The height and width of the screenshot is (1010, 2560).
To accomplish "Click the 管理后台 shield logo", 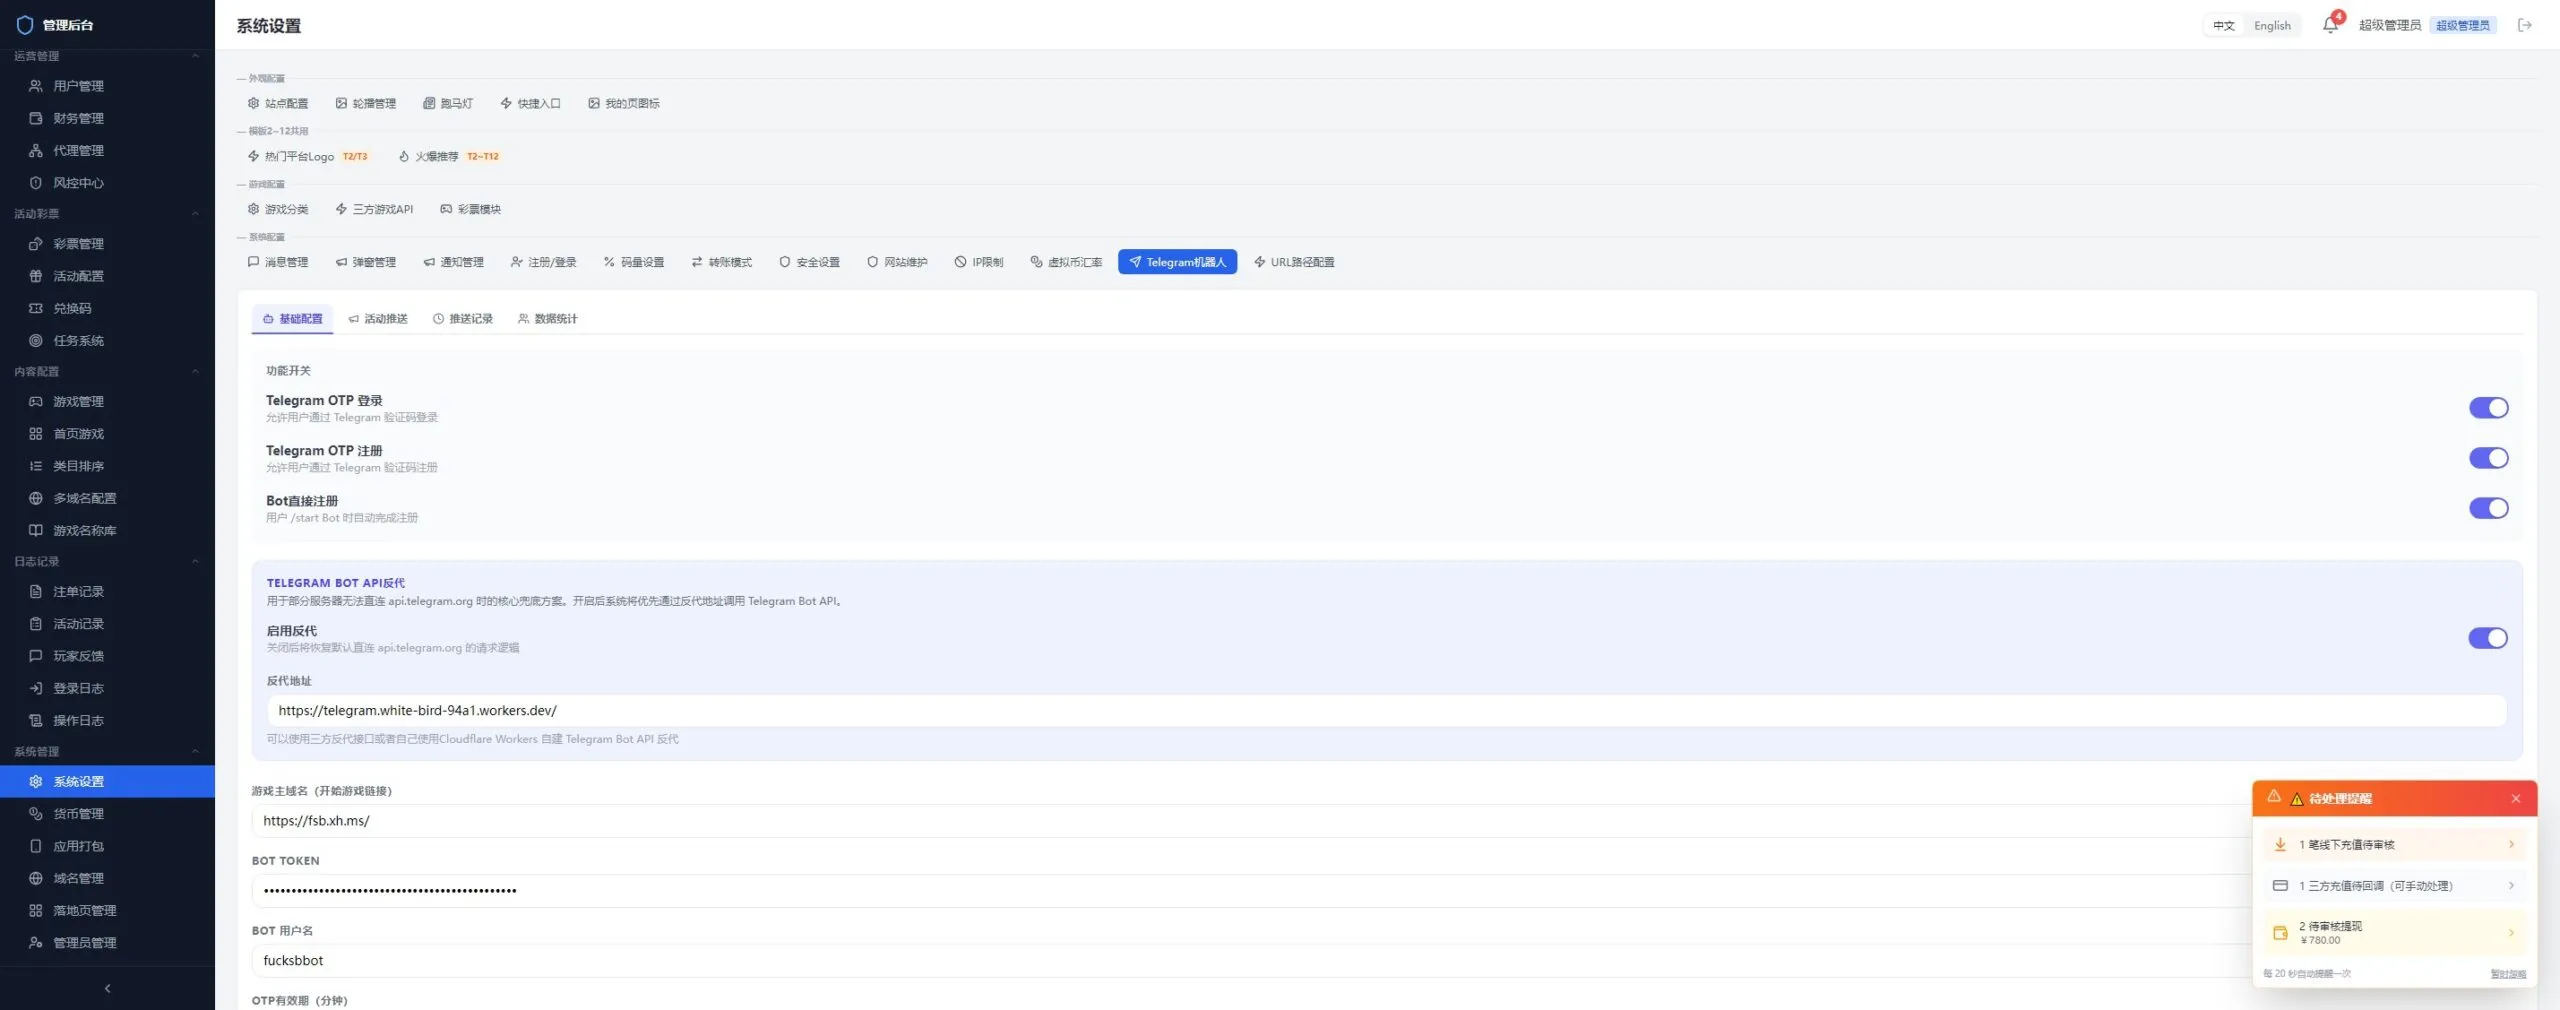I will tap(25, 25).
